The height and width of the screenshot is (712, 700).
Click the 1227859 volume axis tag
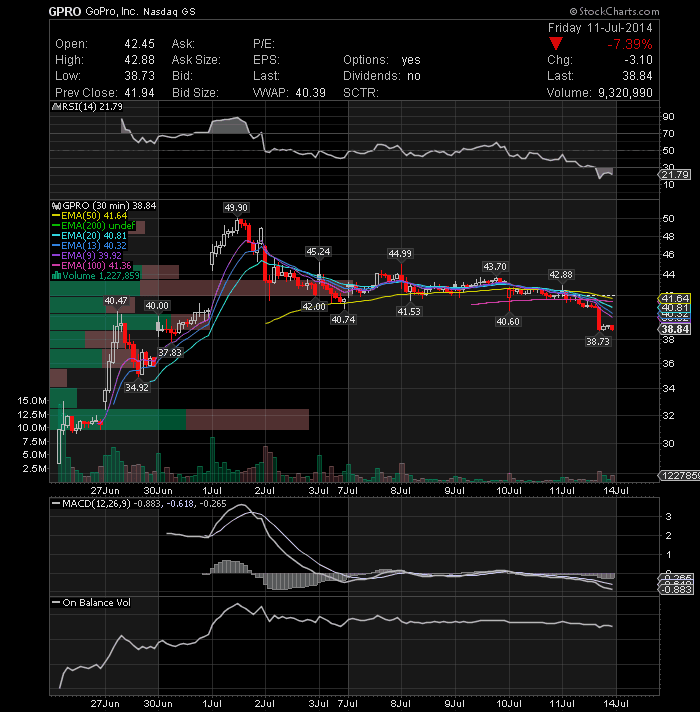point(680,475)
